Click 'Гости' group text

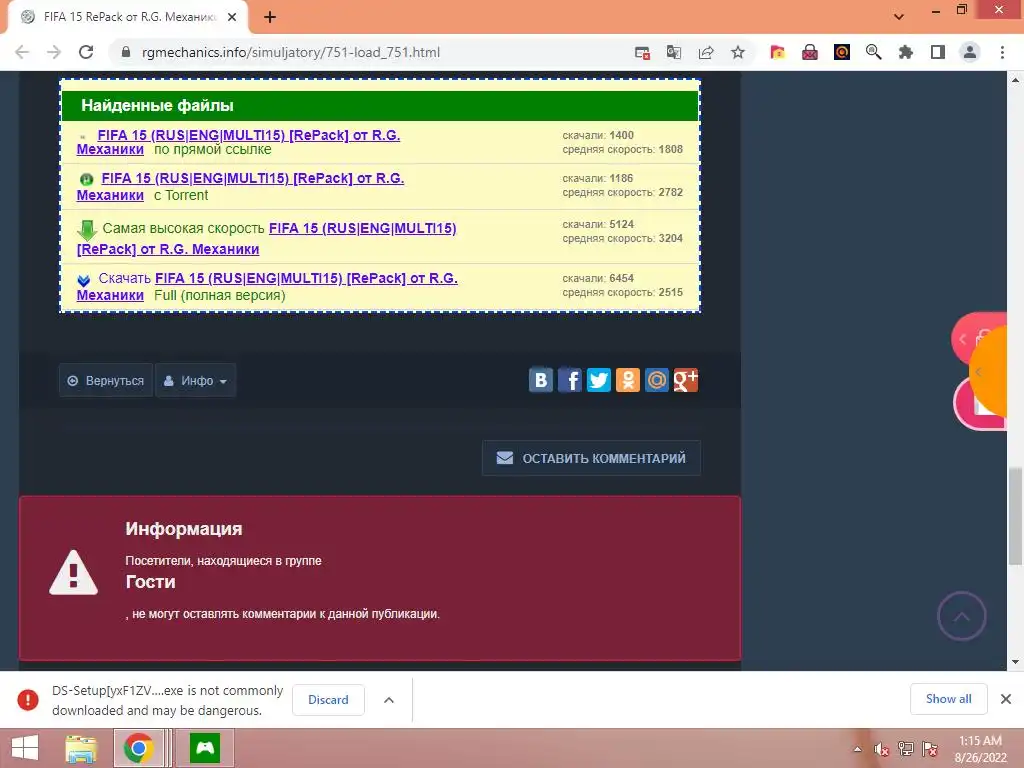(x=150, y=582)
